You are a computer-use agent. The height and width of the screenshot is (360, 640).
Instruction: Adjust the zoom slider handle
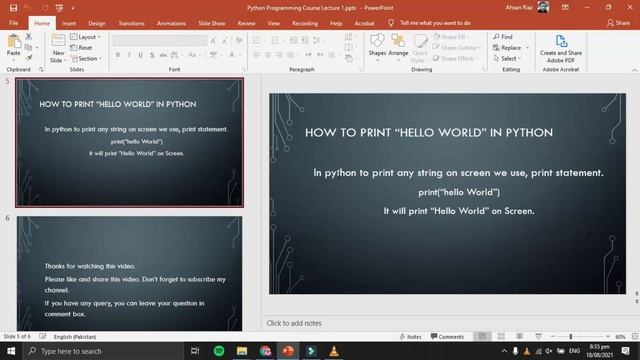[571, 336]
